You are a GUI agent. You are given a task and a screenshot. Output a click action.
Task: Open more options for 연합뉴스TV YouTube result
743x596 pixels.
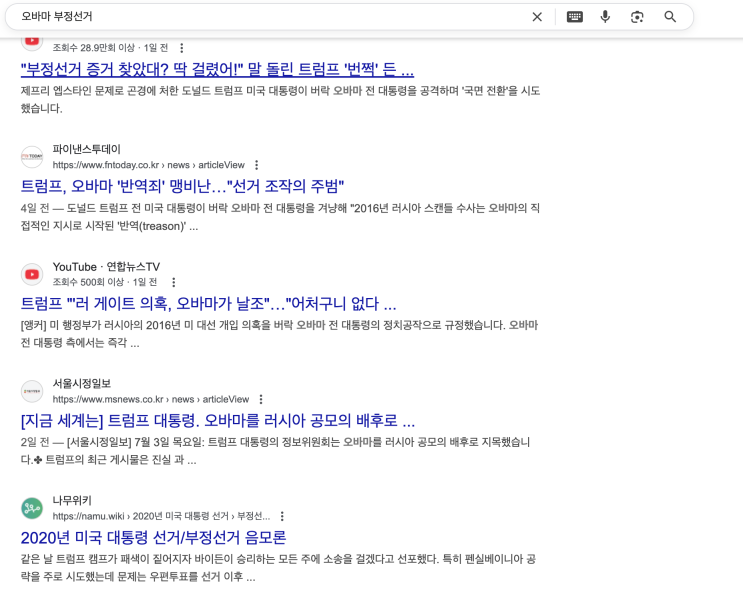174,282
